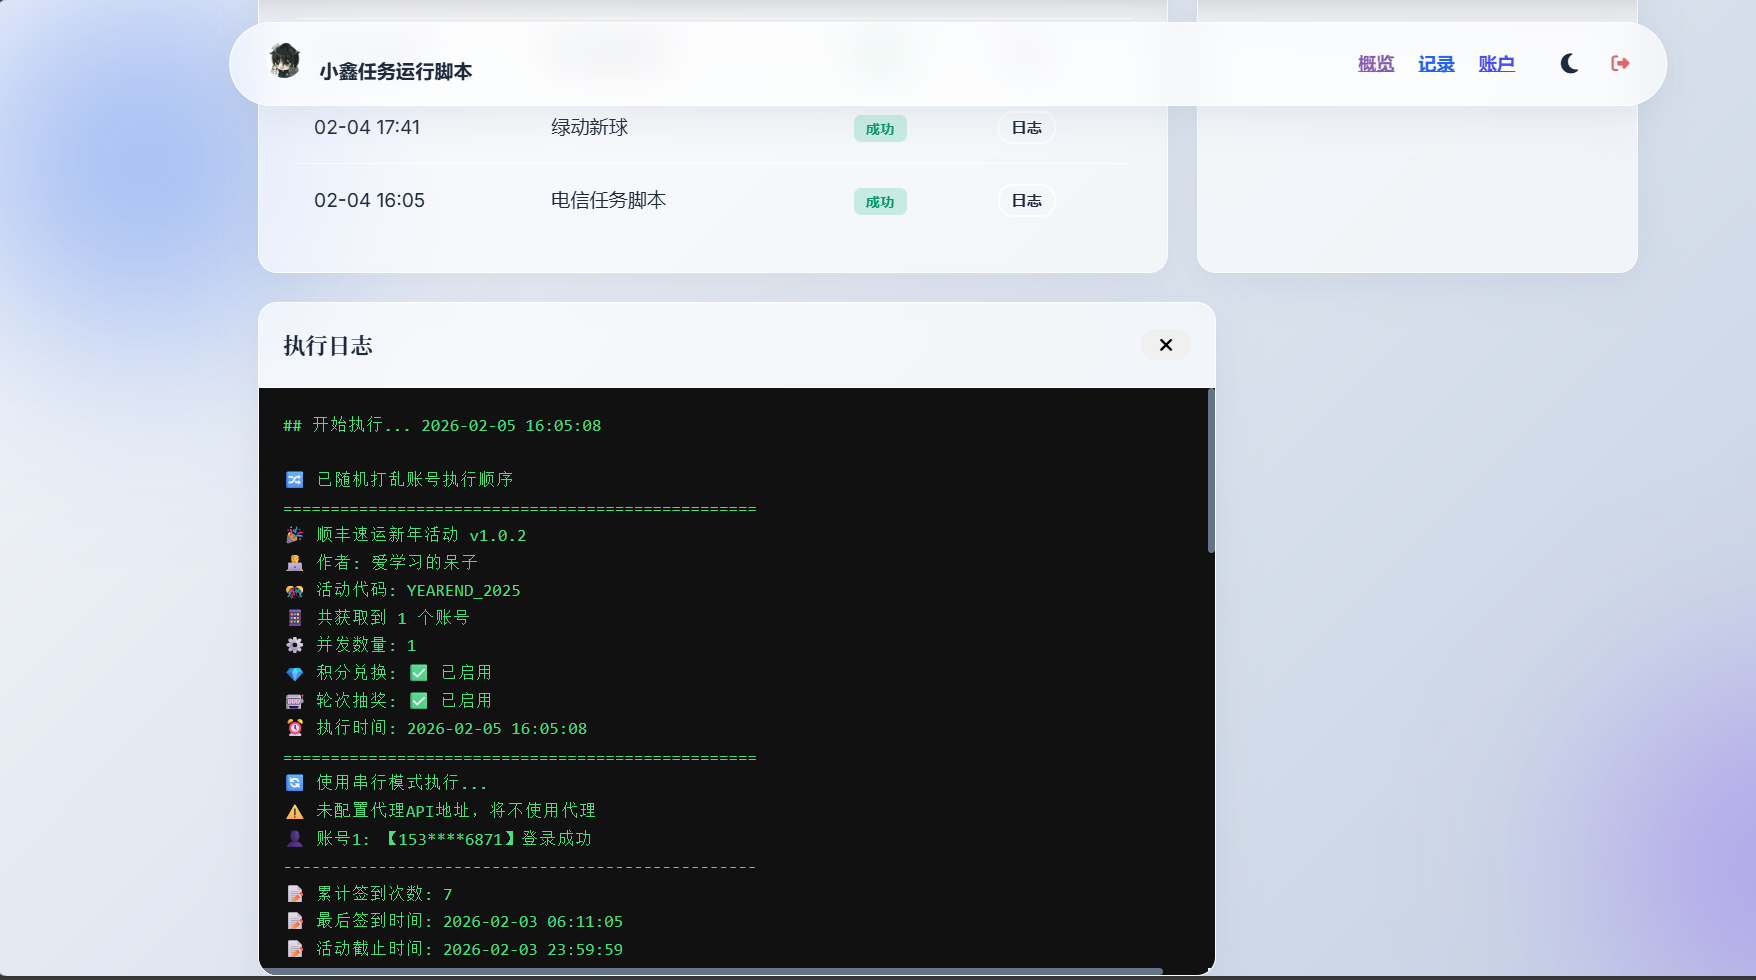1756x980 pixels.
Task: Click the gem icon next to 积分兑换
Action: (294, 672)
